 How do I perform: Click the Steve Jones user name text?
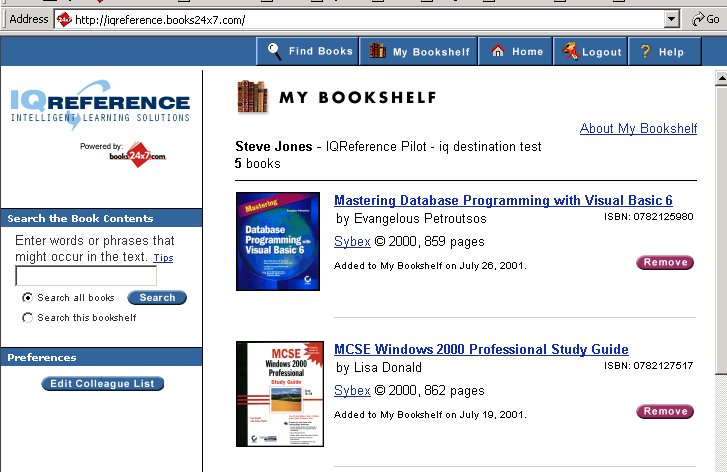pos(274,147)
